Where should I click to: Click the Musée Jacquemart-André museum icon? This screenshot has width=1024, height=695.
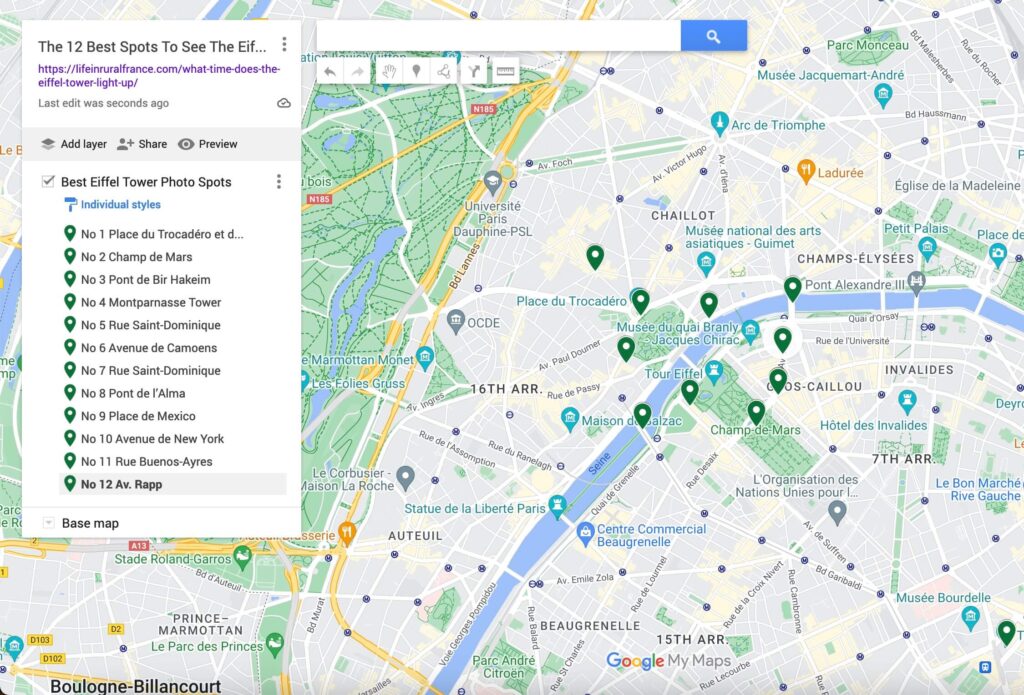(883, 95)
